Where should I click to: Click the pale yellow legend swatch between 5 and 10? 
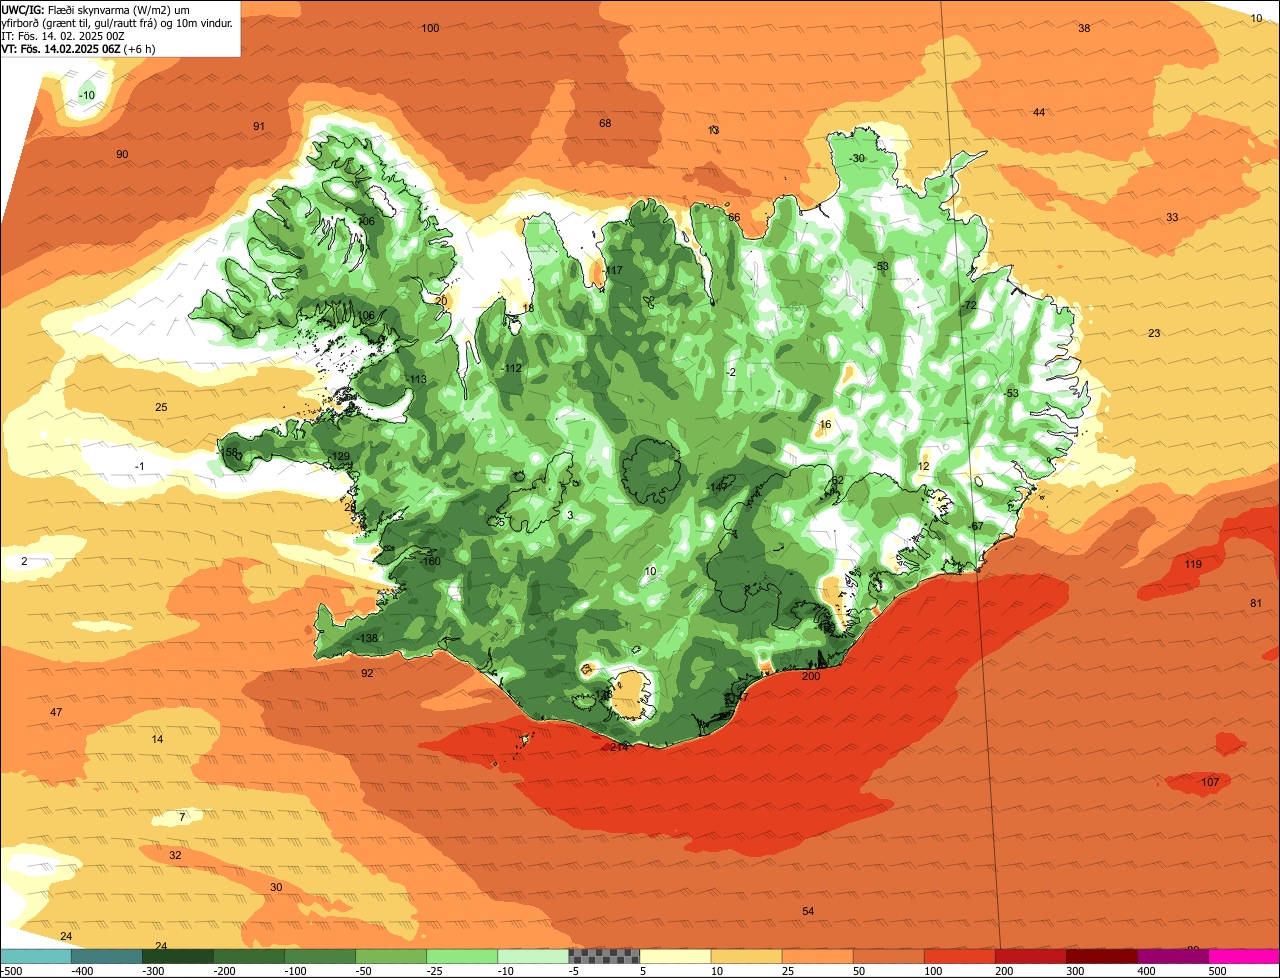674,956
